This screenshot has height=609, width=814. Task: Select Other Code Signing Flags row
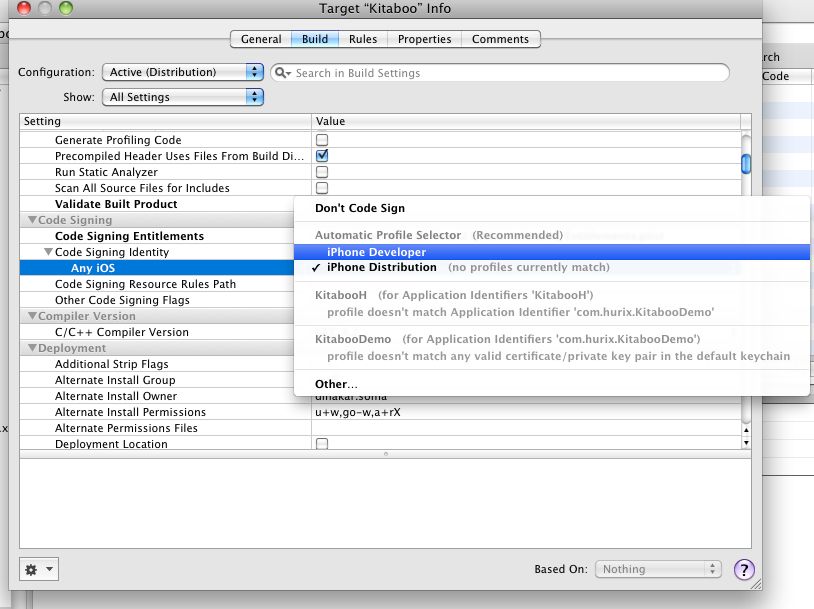point(157,300)
